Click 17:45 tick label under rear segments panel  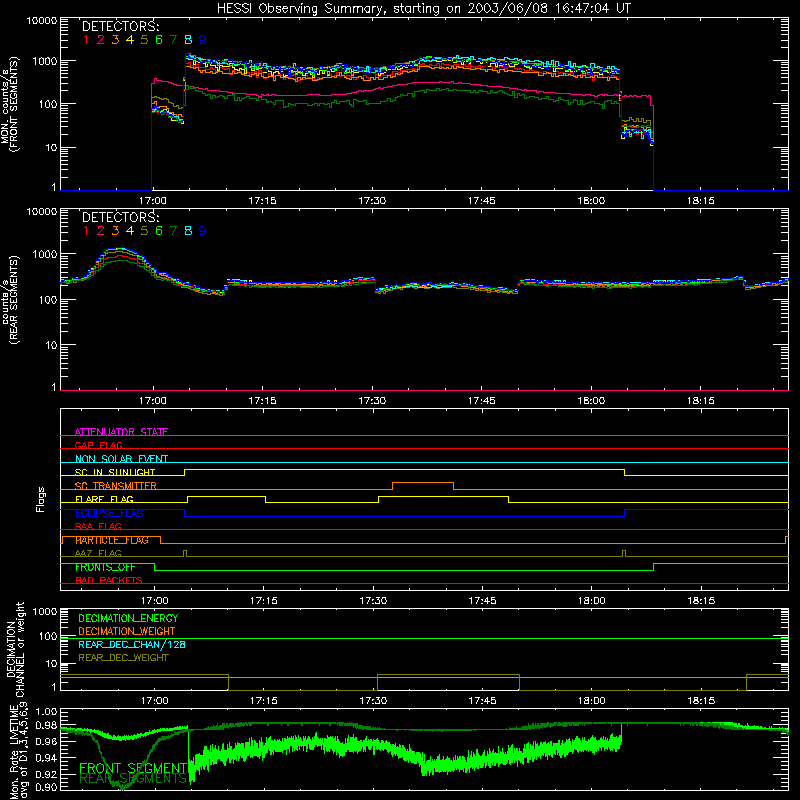tap(482, 401)
